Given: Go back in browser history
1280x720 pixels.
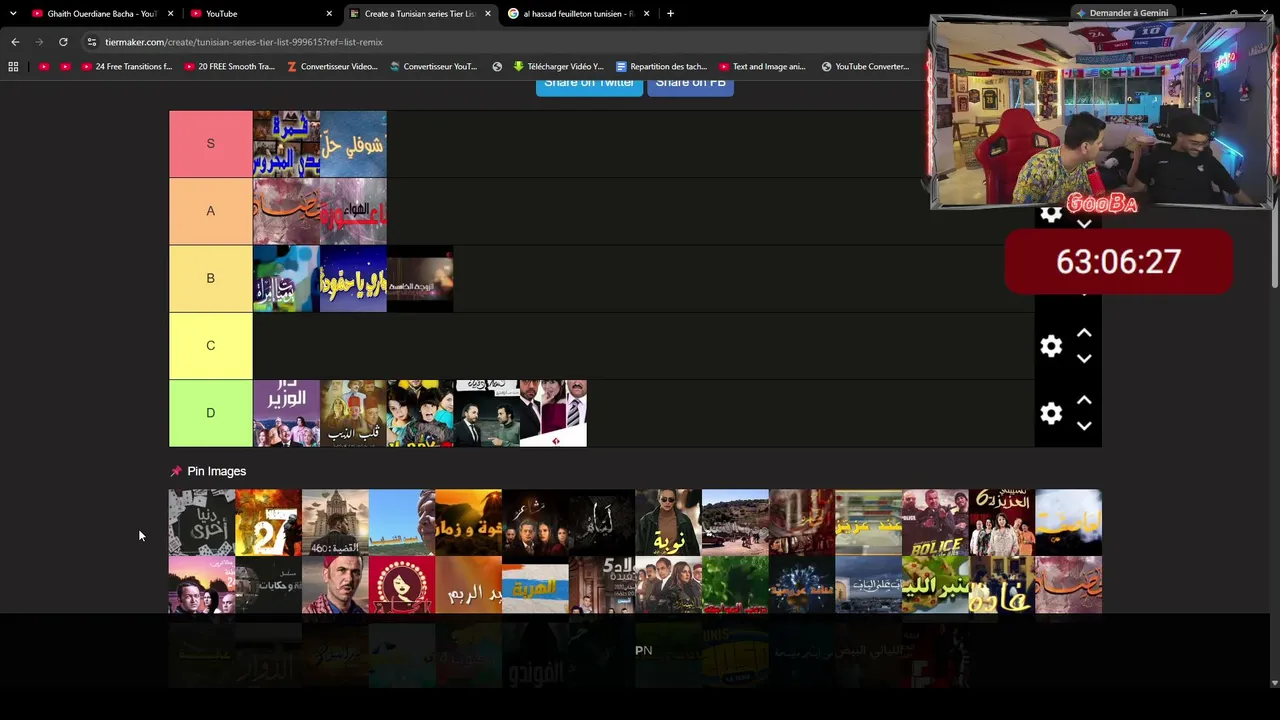Looking at the screenshot, I should pyautogui.click(x=15, y=42).
